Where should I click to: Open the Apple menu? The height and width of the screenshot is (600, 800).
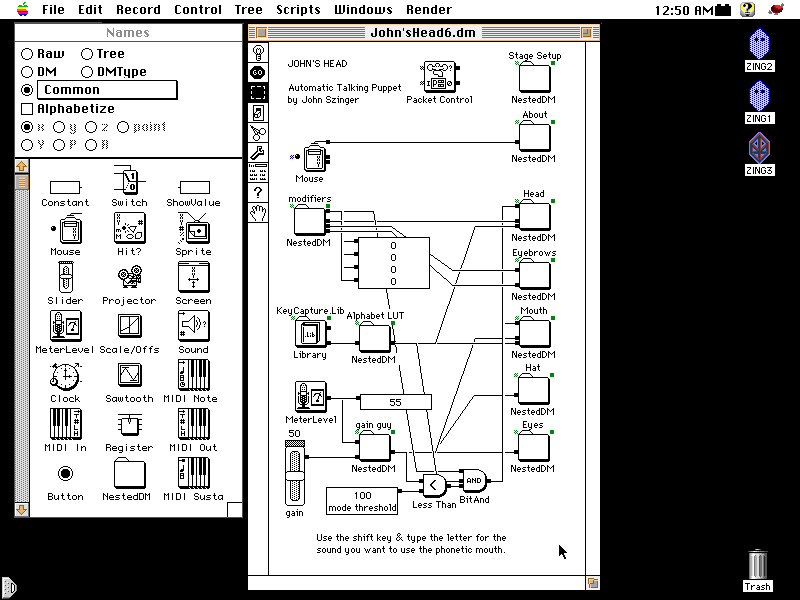click(x=23, y=9)
